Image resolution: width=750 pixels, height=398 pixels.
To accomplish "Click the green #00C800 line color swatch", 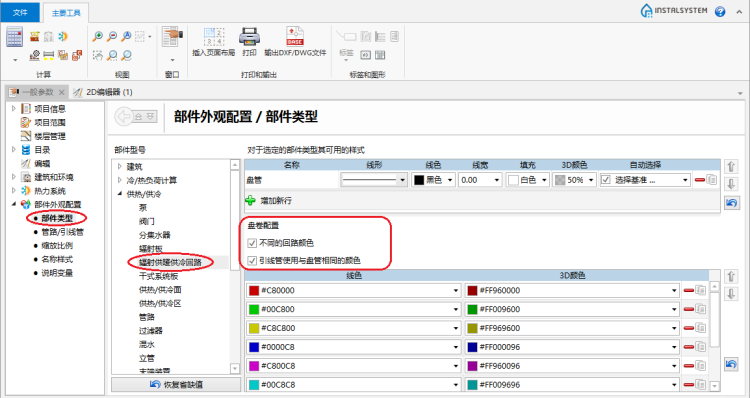I will (x=254, y=309).
